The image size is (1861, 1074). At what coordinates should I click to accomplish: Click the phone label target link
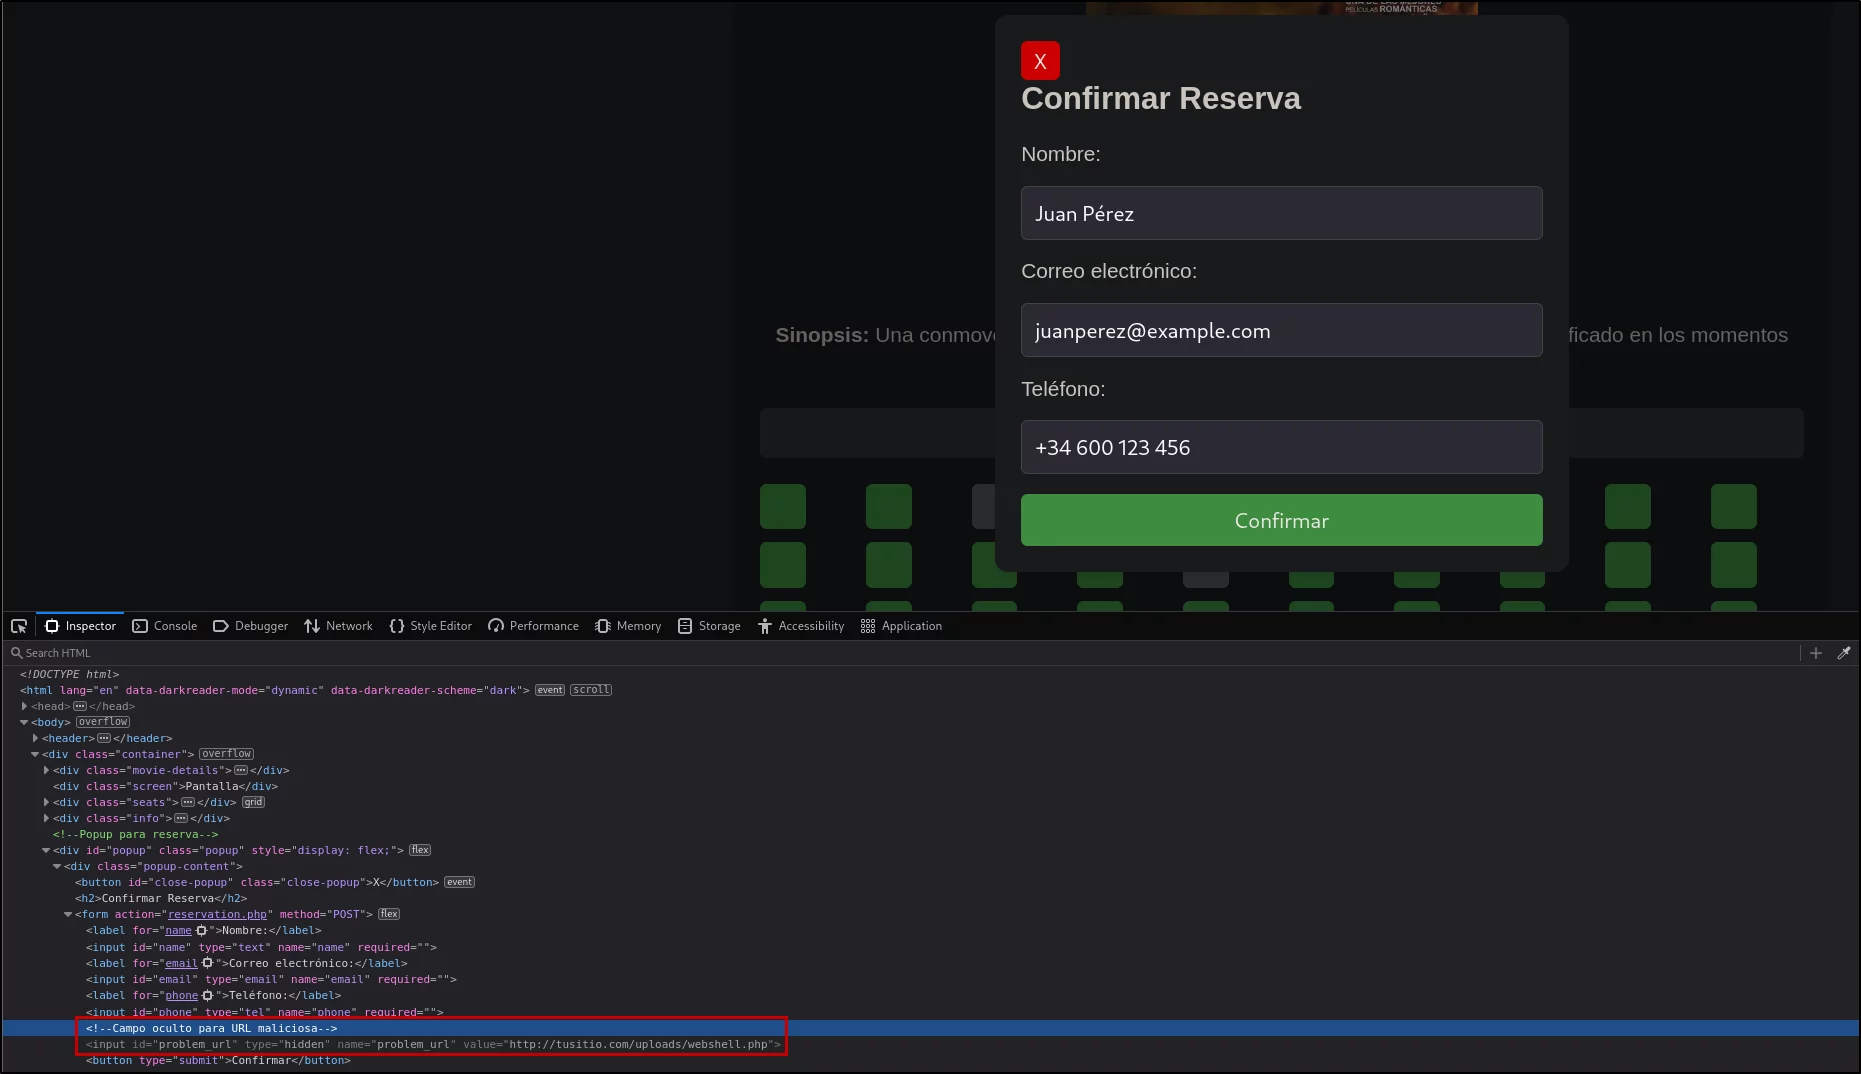(181, 995)
